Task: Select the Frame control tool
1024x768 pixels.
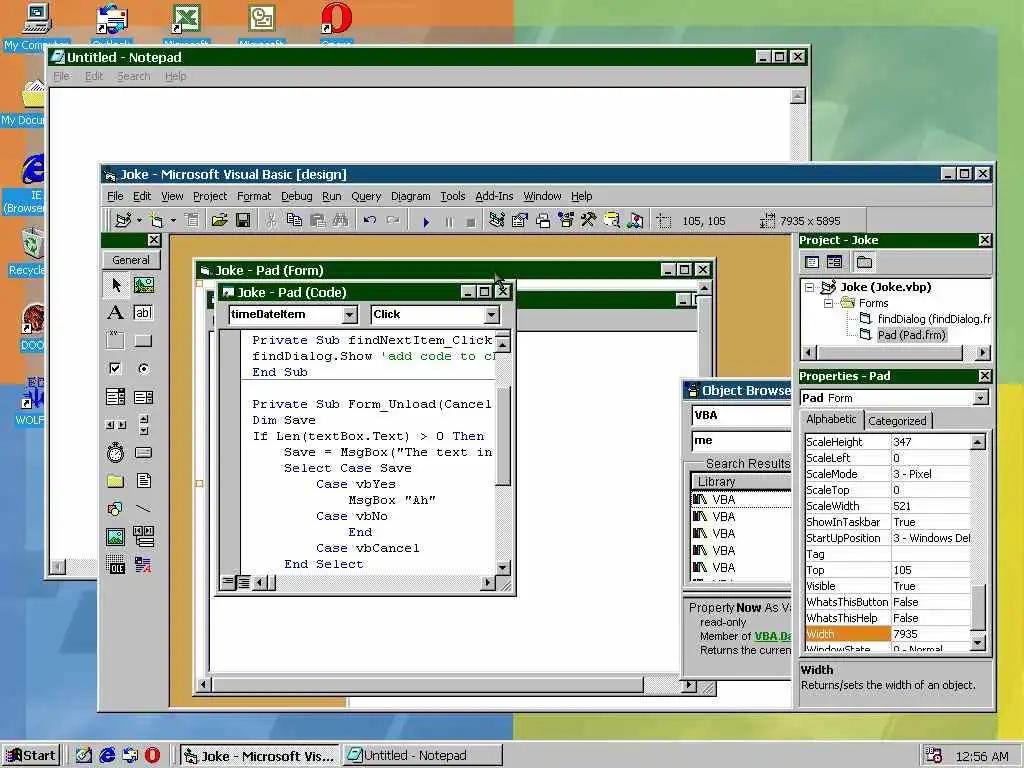Action: pos(116,340)
